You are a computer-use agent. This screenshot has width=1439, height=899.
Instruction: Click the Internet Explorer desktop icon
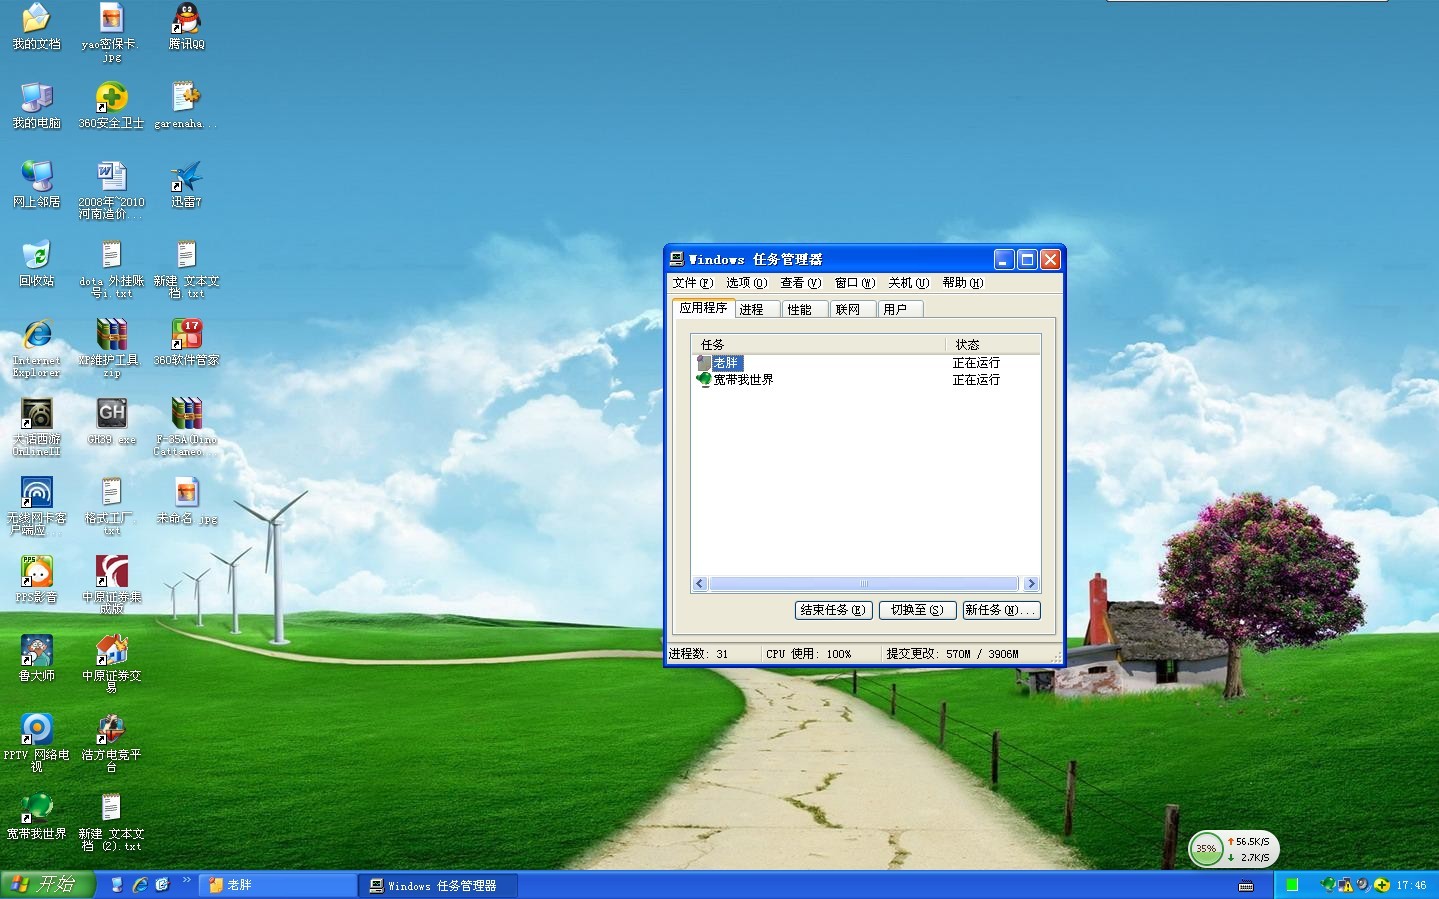pyautogui.click(x=36, y=348)
